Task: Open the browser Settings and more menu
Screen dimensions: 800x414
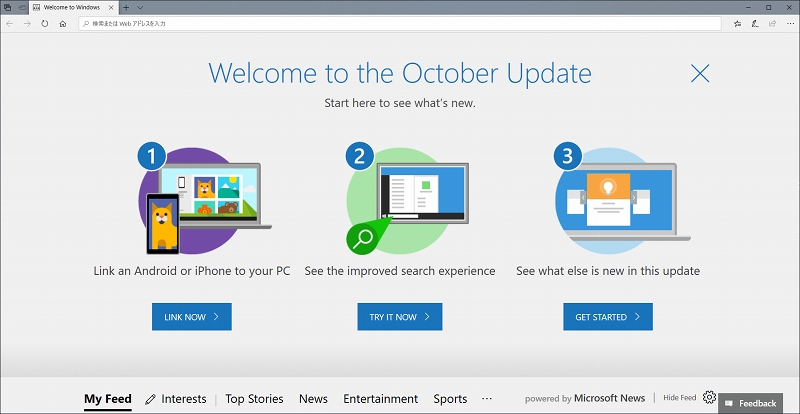Action: tap(789, 23)
